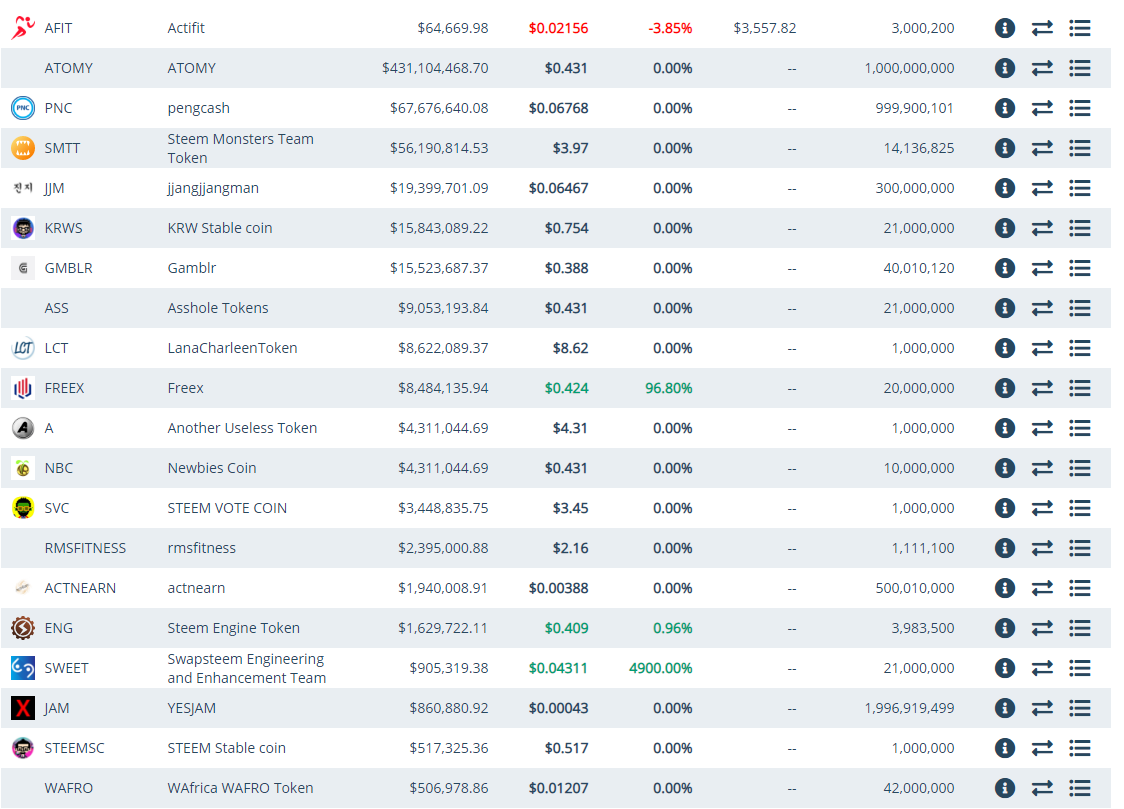Viewport: 1124px width, 809px height.
Task: Open info icon for SWEET token
Action: tap(1005, 668)
